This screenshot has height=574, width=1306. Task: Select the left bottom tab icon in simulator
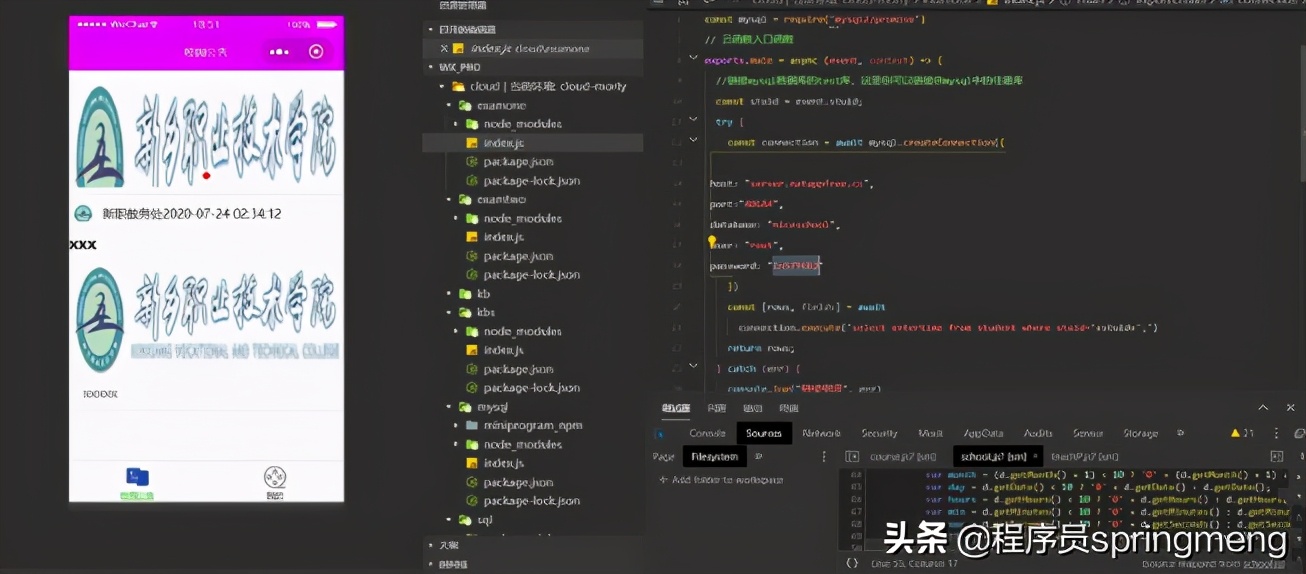click(x=137, y=478)
